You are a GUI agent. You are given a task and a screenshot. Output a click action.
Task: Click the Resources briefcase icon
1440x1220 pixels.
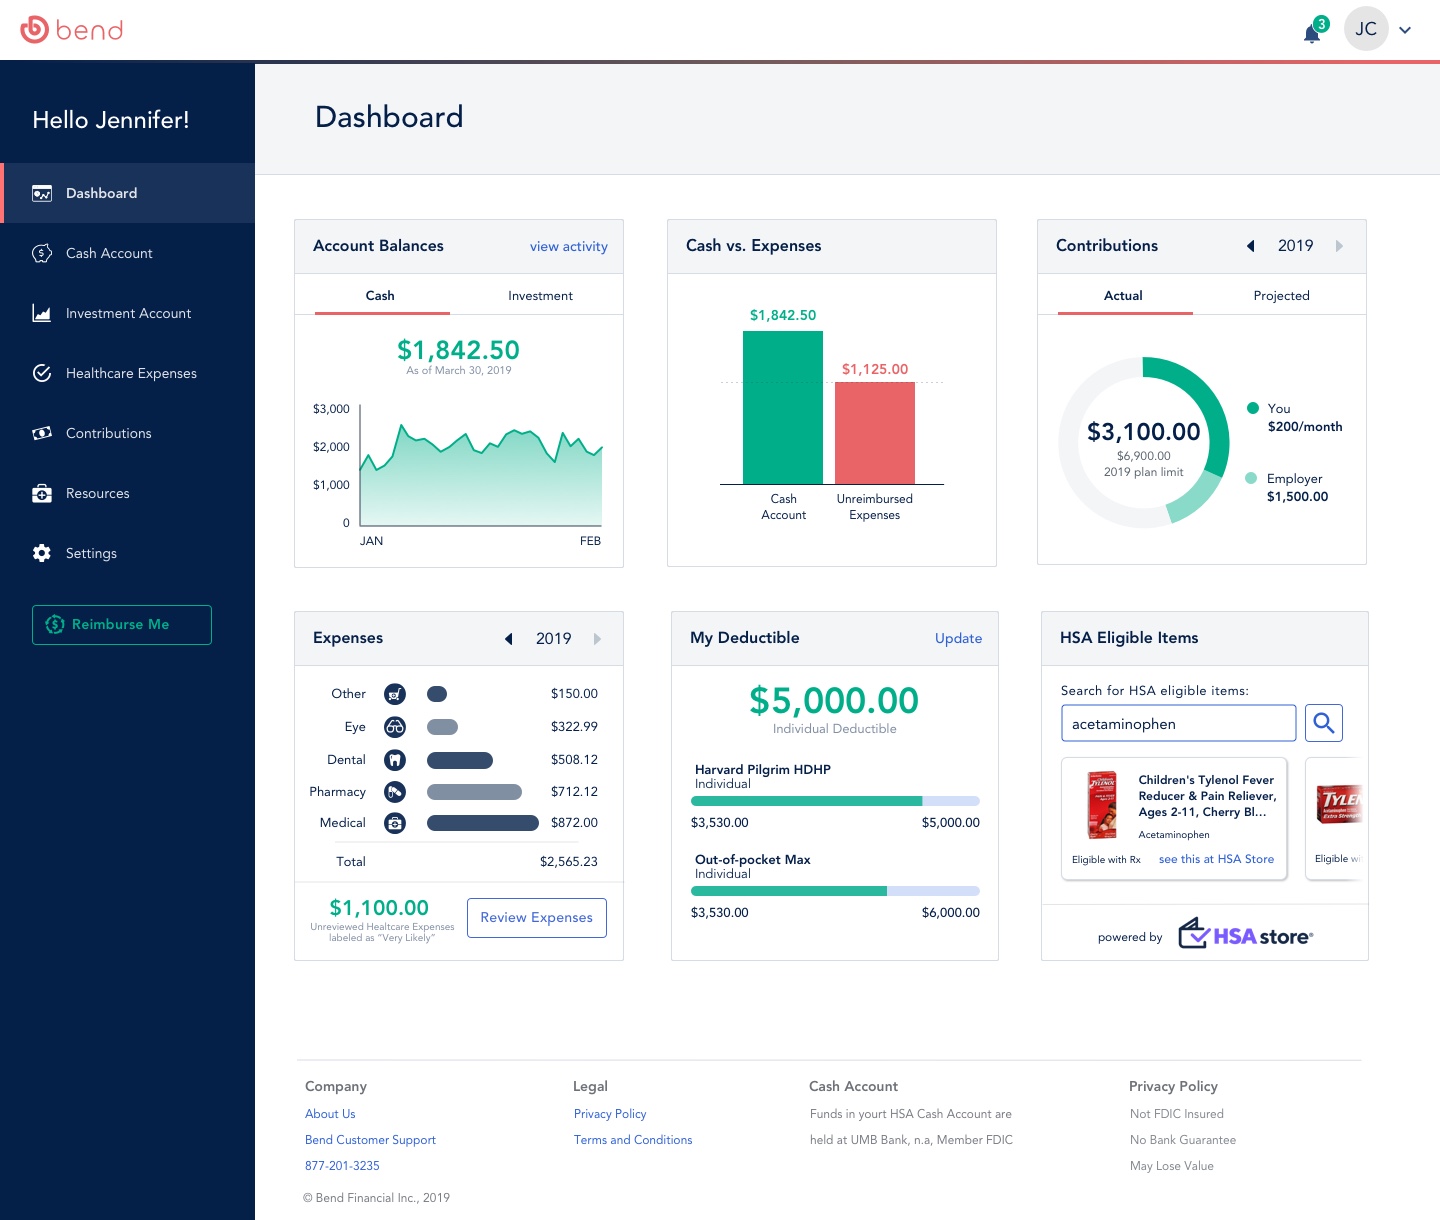(x=42, y=493)
